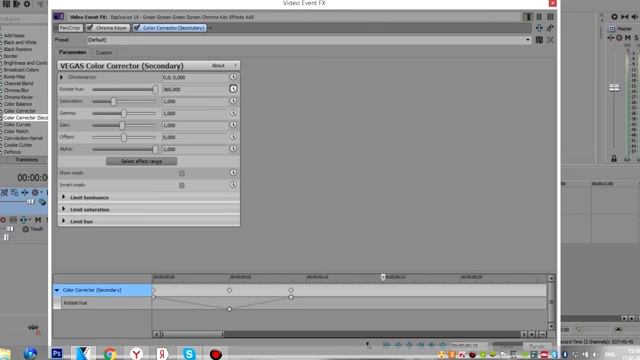Screen dimensions: 640x360
Task: Click the Chrominance value field
Action: click(x=195, y=77)
